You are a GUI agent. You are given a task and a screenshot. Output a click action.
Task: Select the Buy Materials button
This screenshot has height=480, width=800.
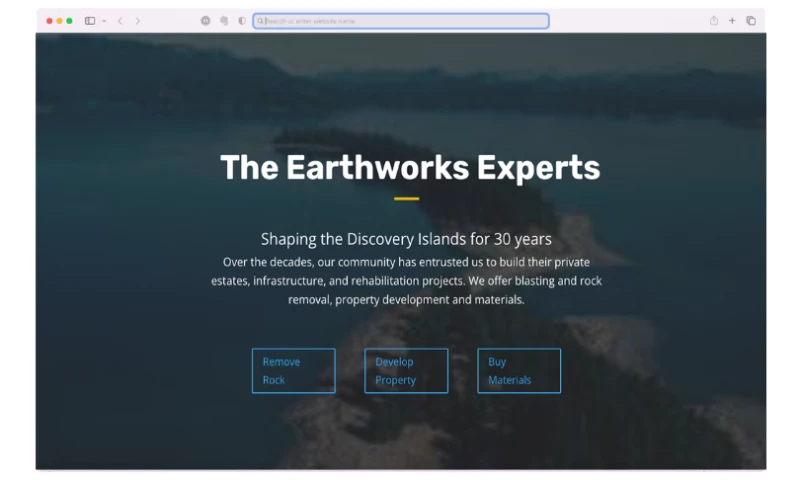click(x=519, y=371)
